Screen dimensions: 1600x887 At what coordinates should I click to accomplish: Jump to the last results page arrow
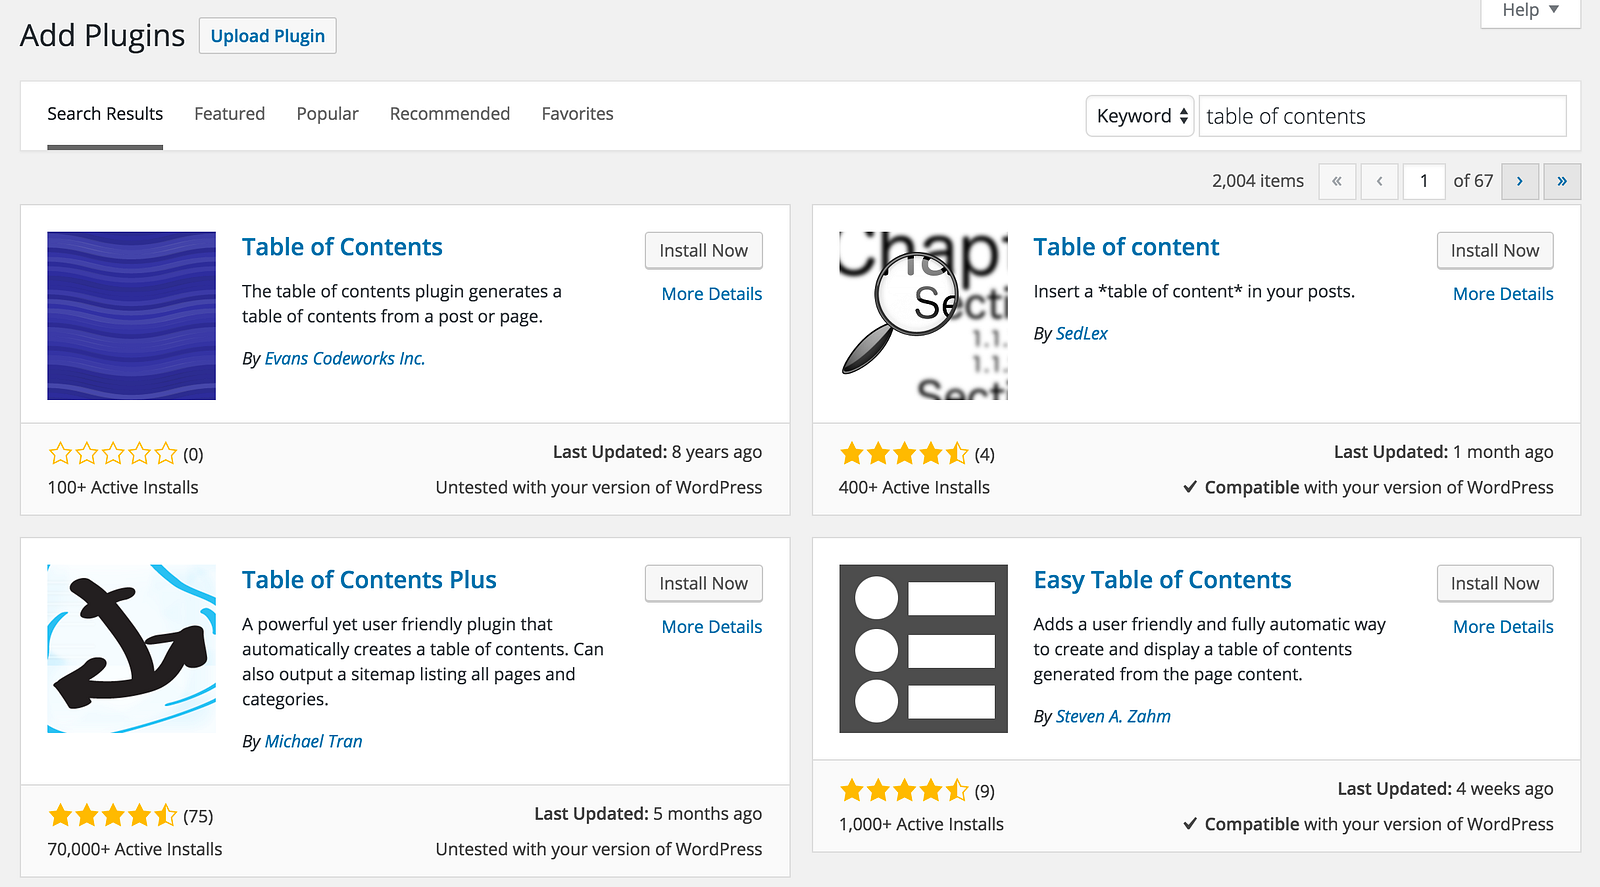coord(1562,181)
